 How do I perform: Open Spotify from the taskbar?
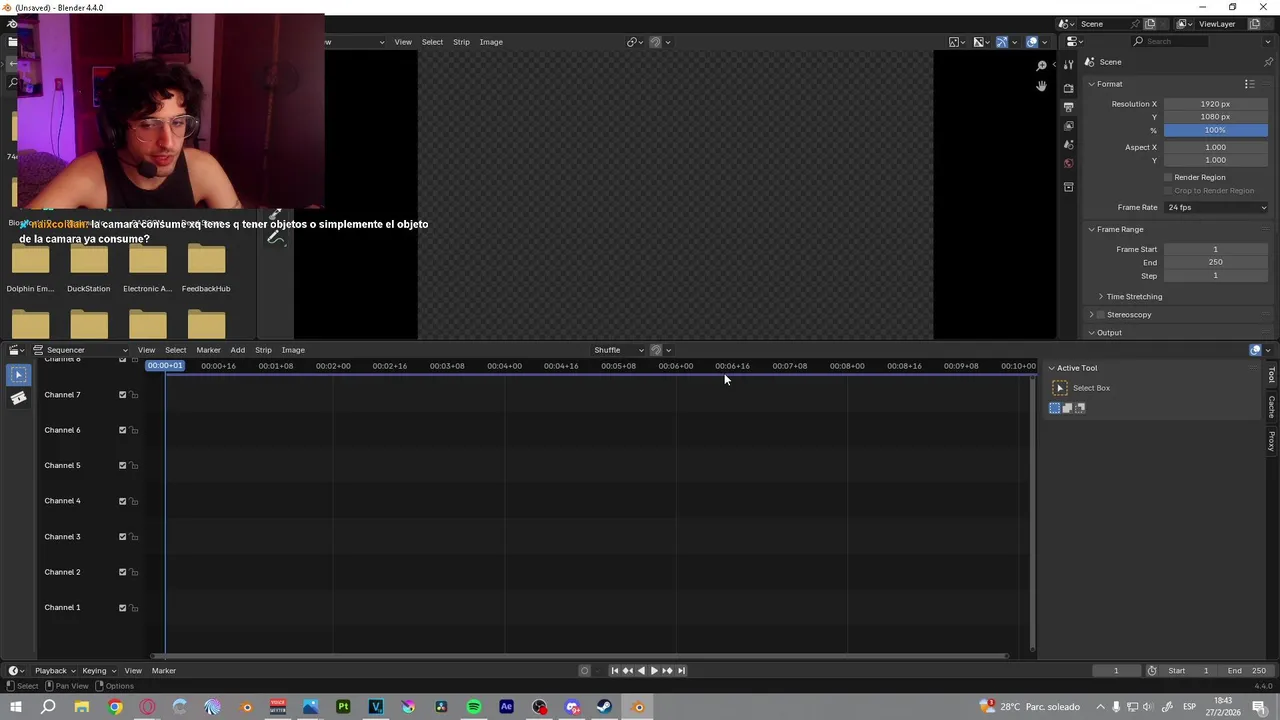tap(474, 707)
